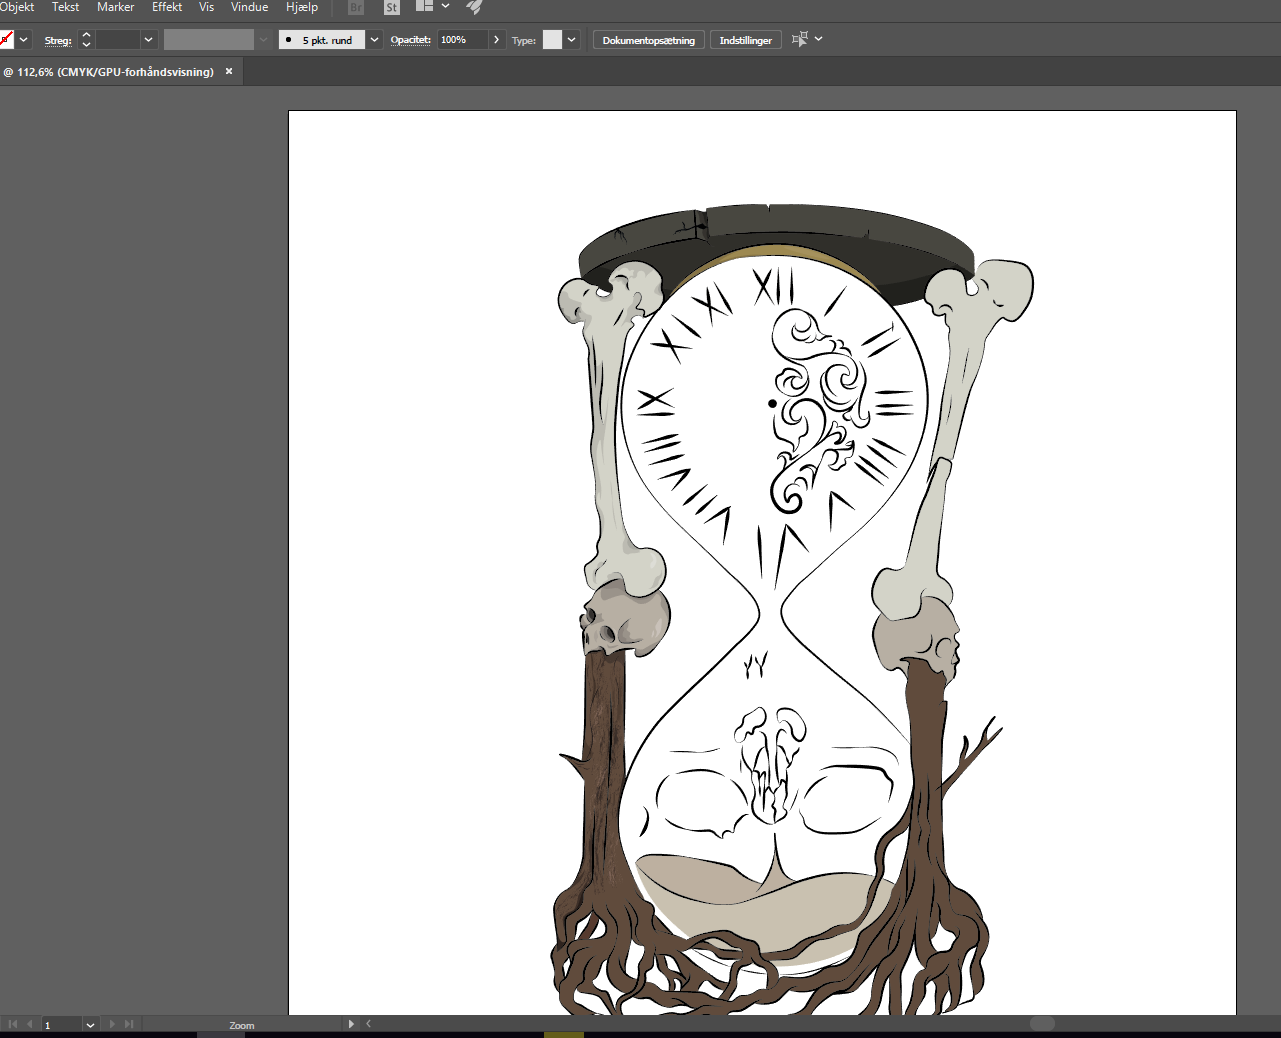Expand the stroke color swatch dropdown
Image resolution: width=1281 pixels, height=1038 pixels.
(x=24, y=40)
